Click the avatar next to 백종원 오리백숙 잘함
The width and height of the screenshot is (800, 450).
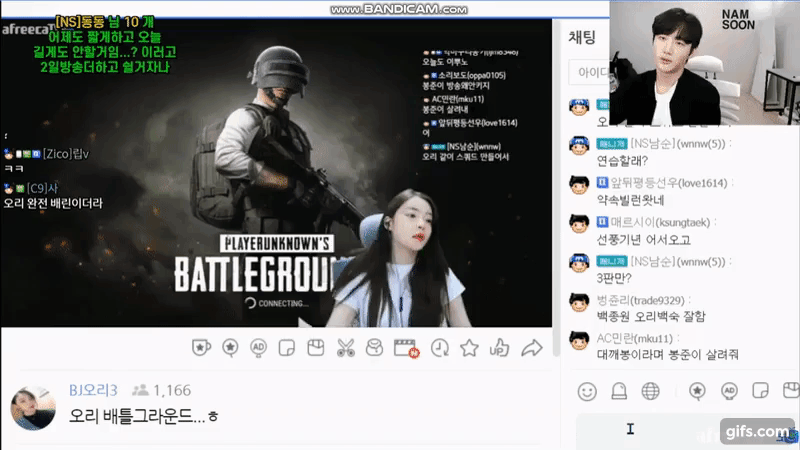pyautogui.click(x=579, y=302)
